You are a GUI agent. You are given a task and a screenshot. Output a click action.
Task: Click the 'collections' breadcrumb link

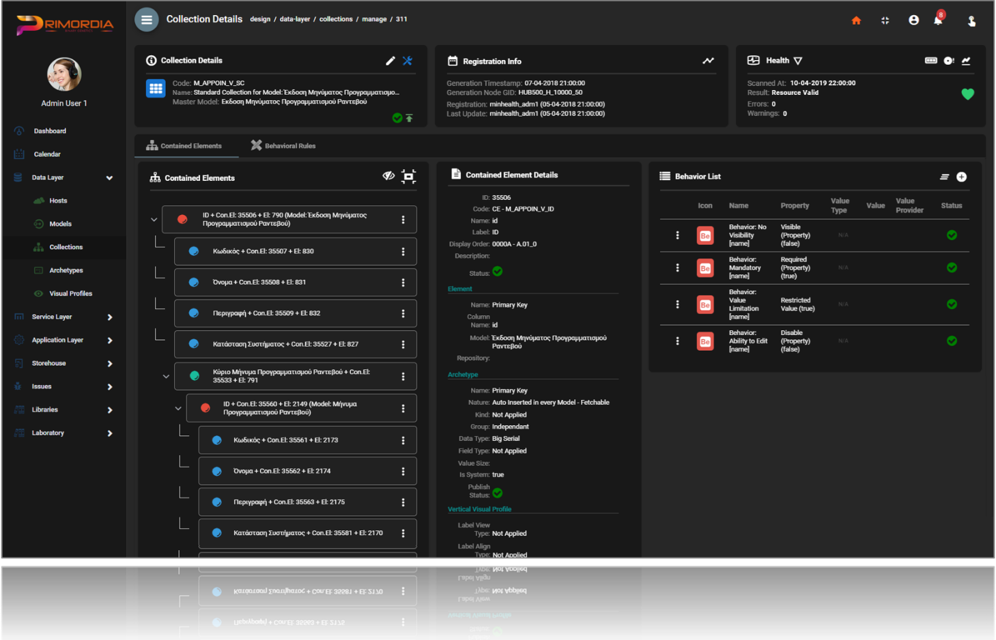coord(335,19)
